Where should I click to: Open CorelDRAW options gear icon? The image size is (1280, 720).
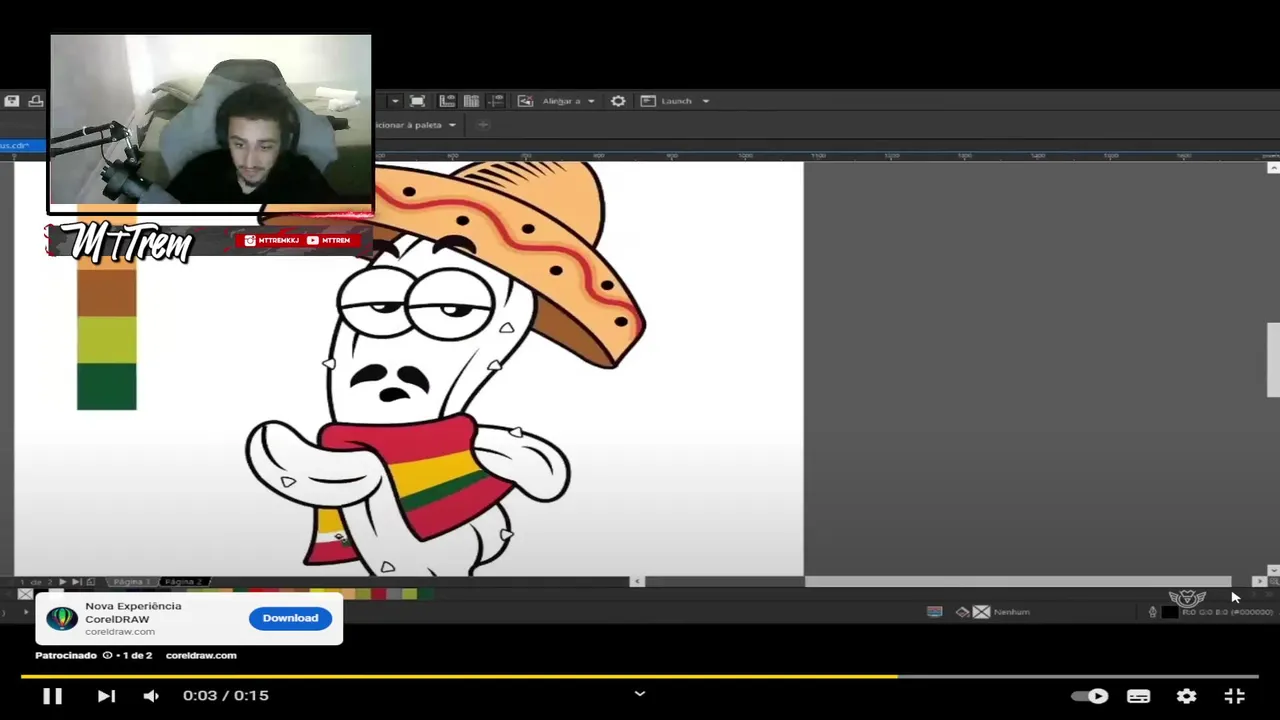pos(618,101)
